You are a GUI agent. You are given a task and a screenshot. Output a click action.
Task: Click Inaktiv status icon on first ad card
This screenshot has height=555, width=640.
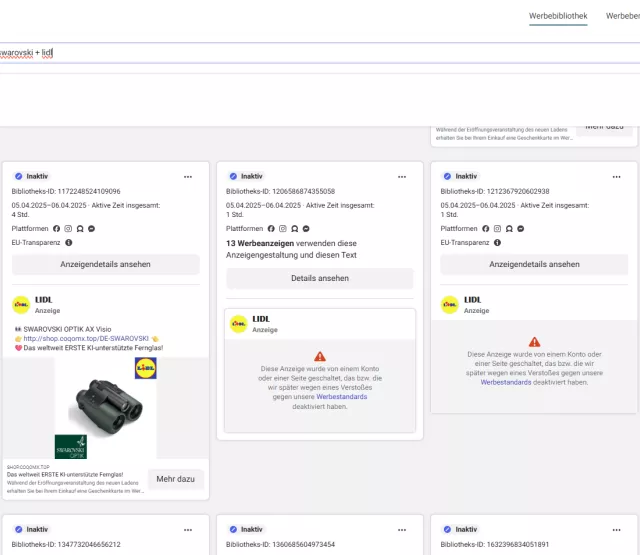pos(18,176)
